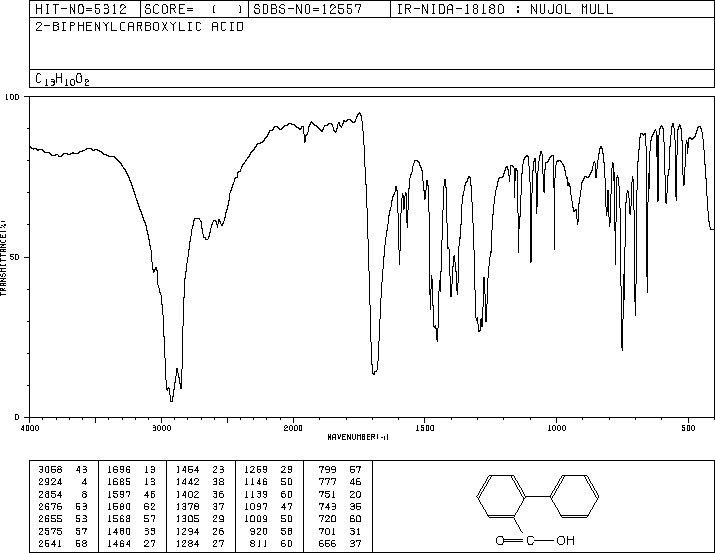Click the OH group in the structure
This screenshot has width=715, height=553.
click(x=565, y=541)
